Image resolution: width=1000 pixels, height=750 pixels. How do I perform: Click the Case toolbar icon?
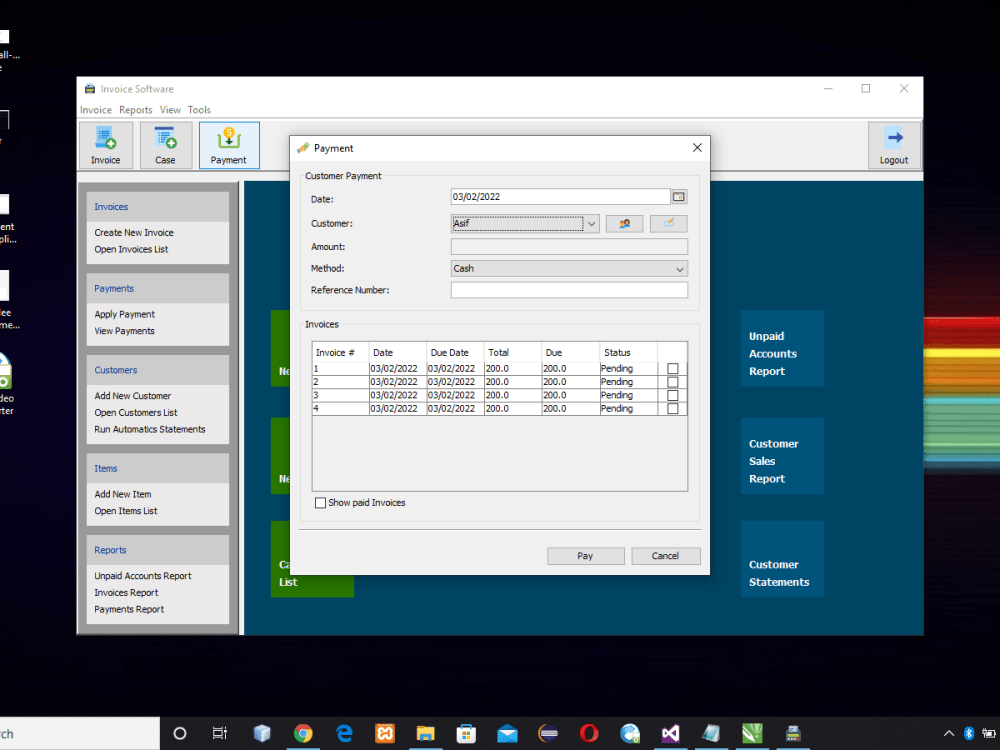tap(165, 145)
